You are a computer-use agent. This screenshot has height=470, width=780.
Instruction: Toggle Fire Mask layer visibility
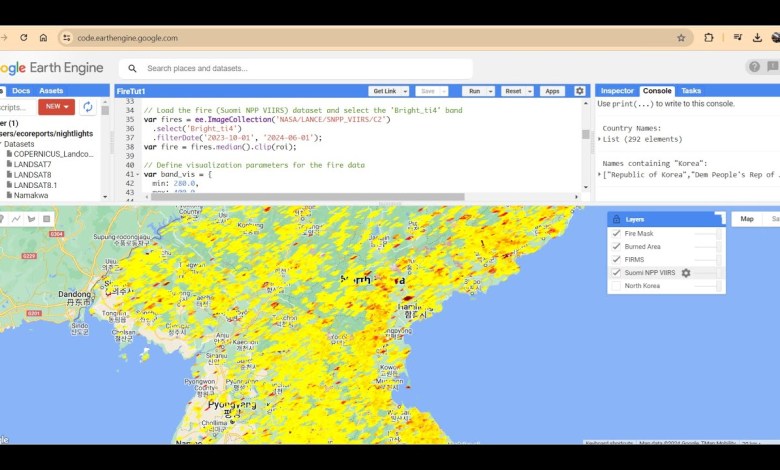[616, 233]
